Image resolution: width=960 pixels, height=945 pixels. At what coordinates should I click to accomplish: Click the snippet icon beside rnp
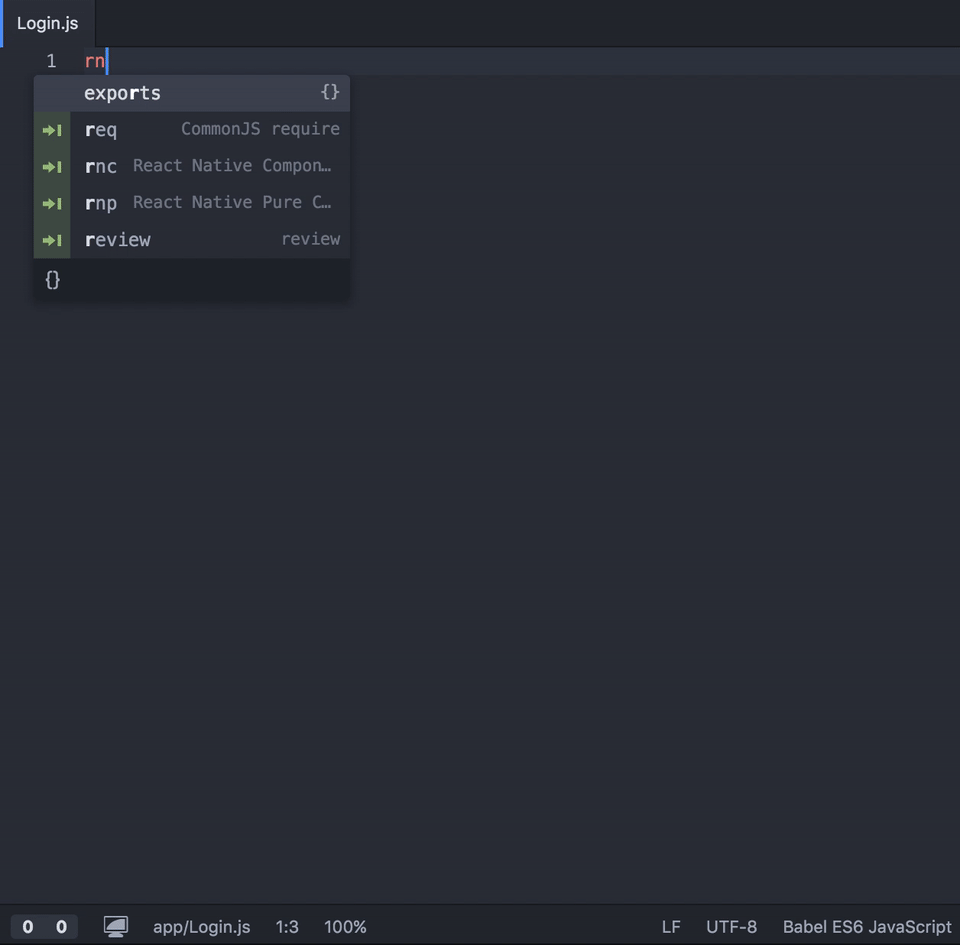tap(52, 203)
